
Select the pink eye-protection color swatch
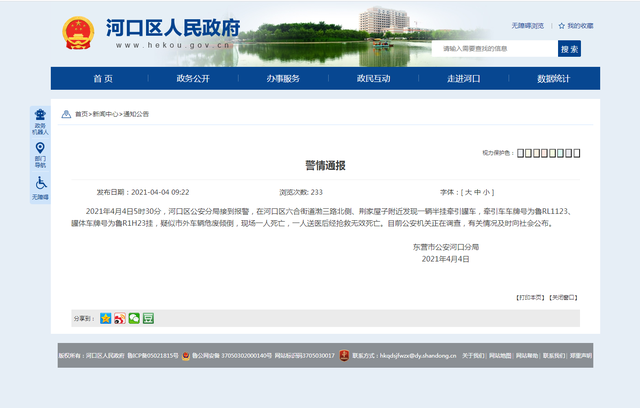544,153
